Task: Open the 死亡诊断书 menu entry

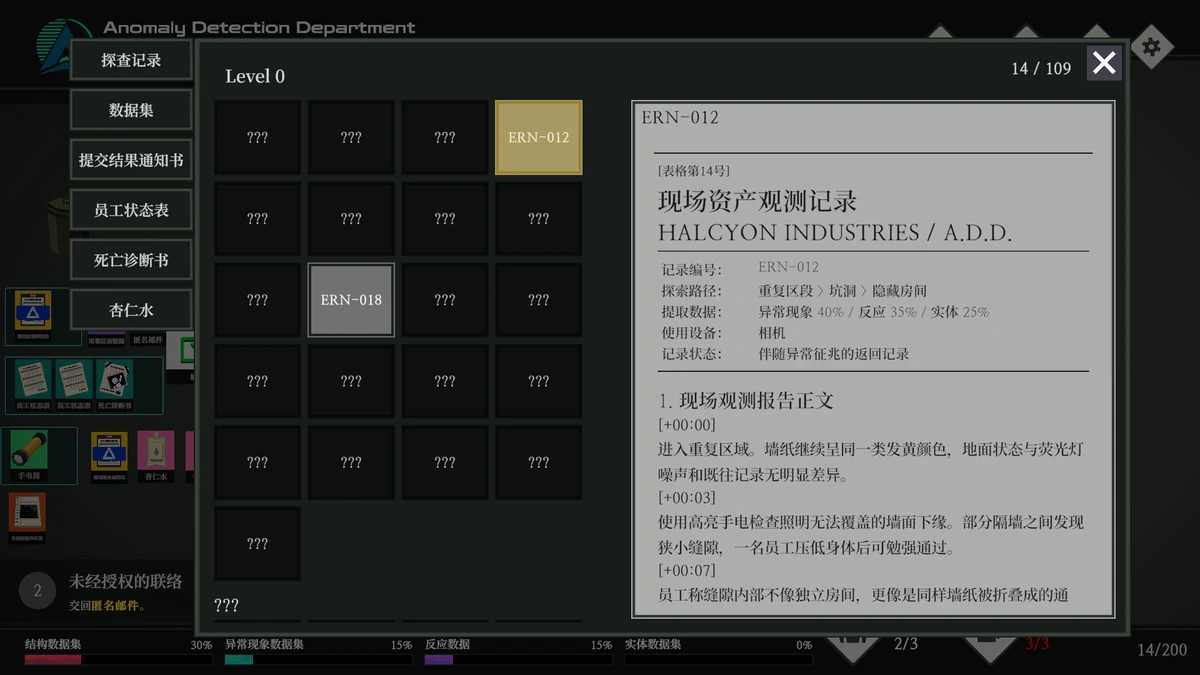Action: 131,260
